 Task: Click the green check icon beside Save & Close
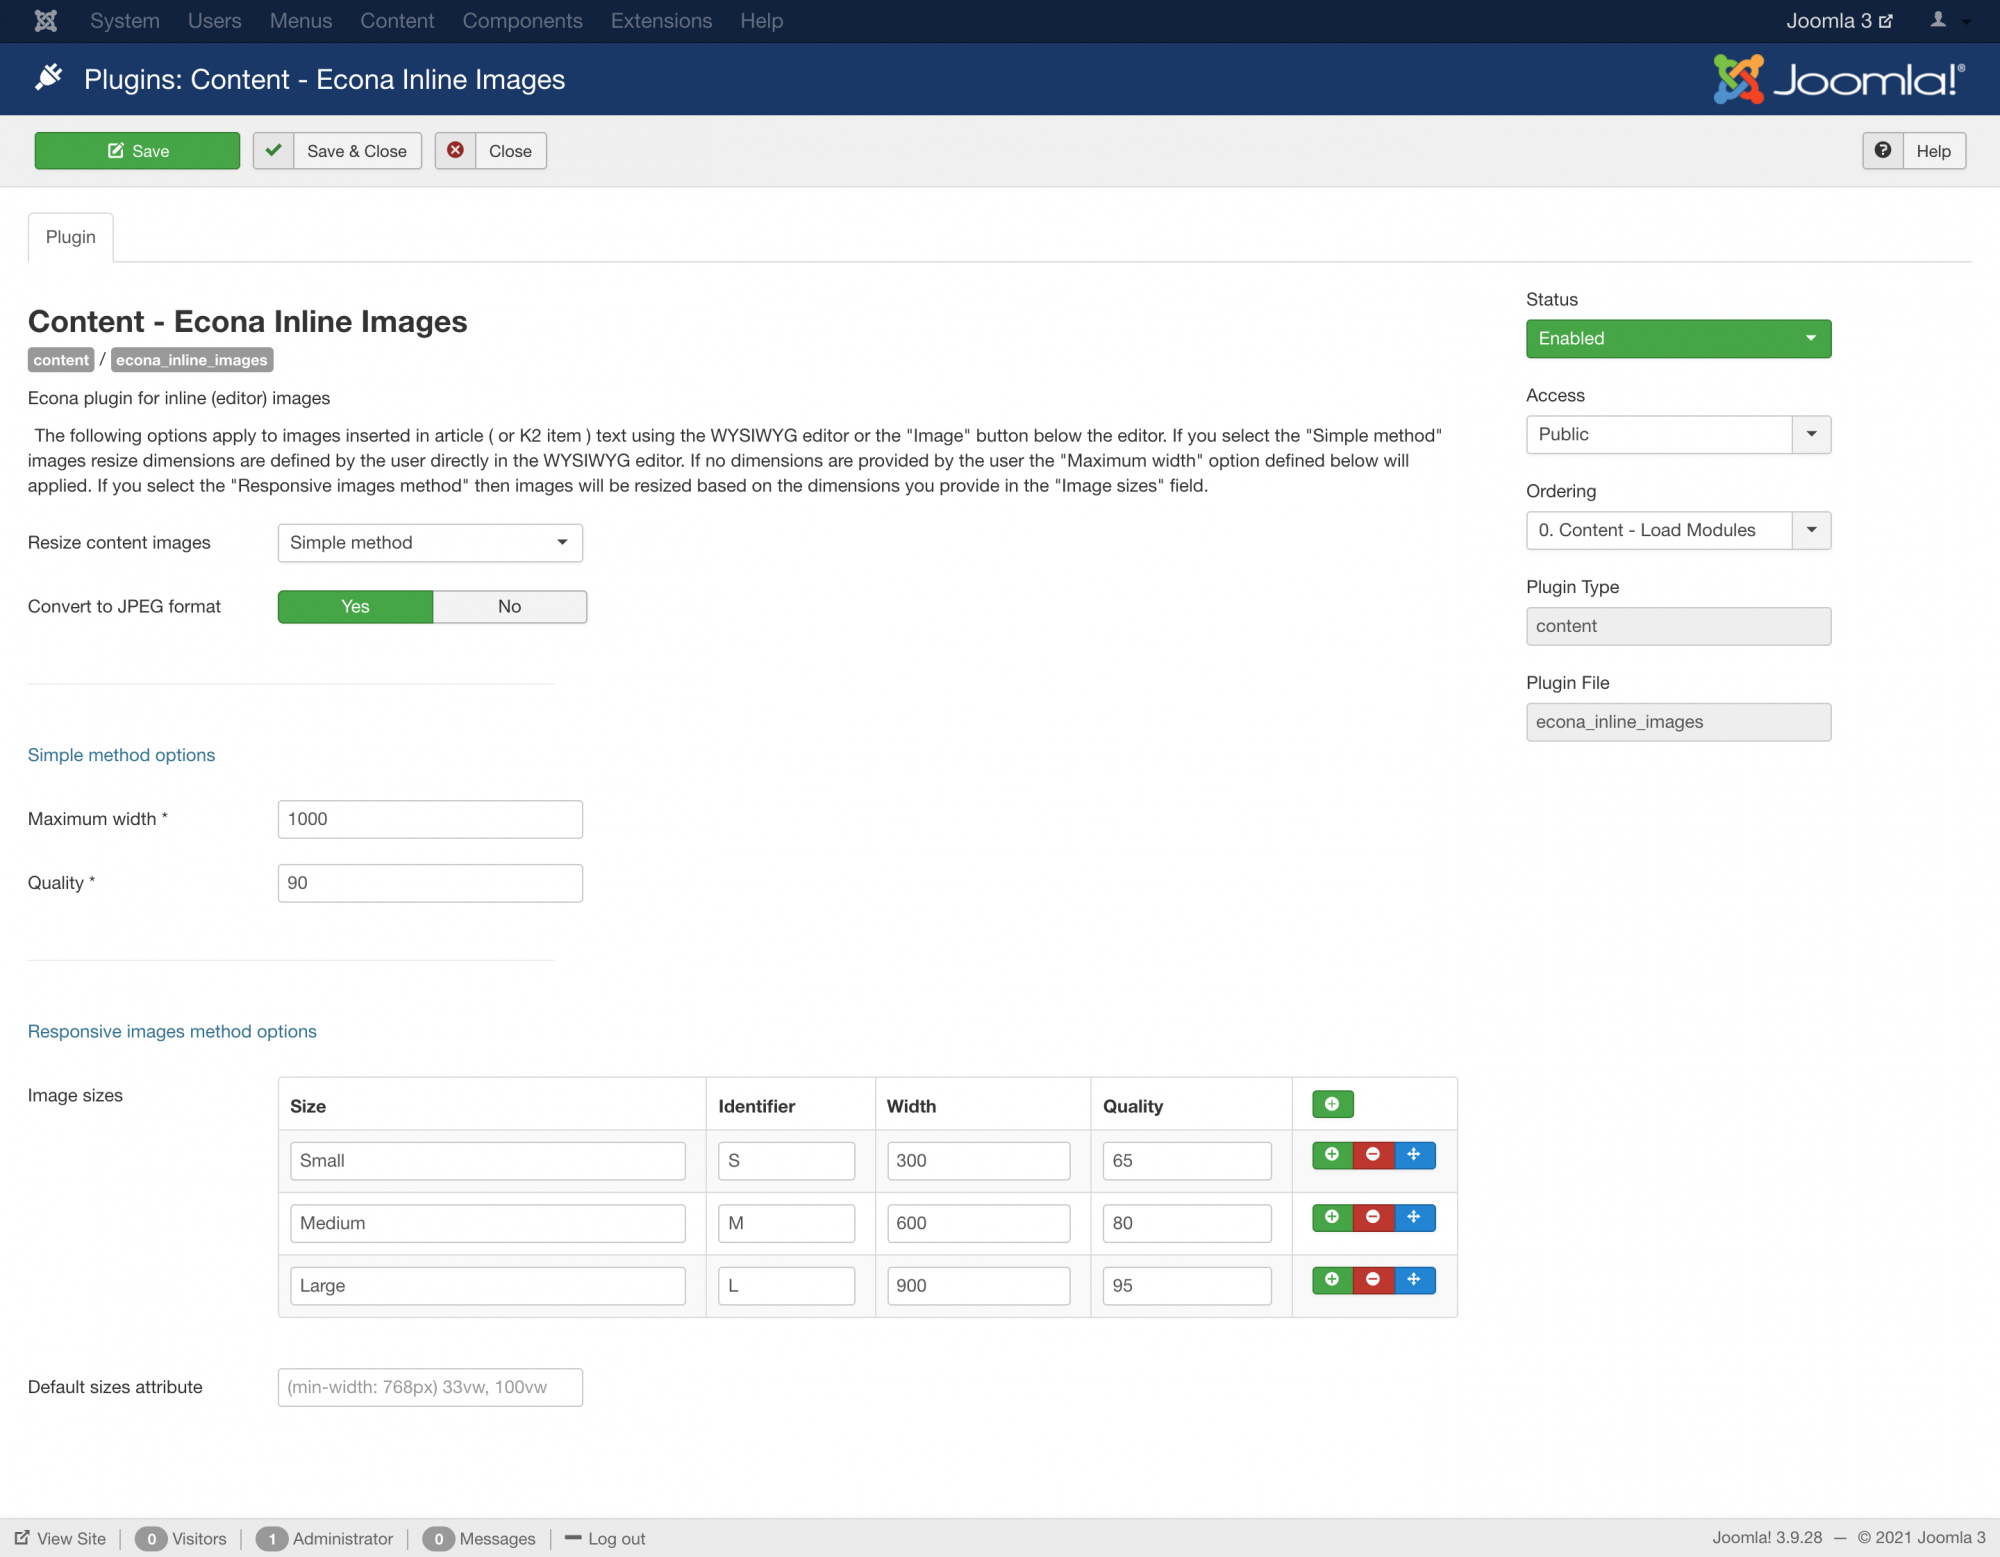tap(273, 150)
